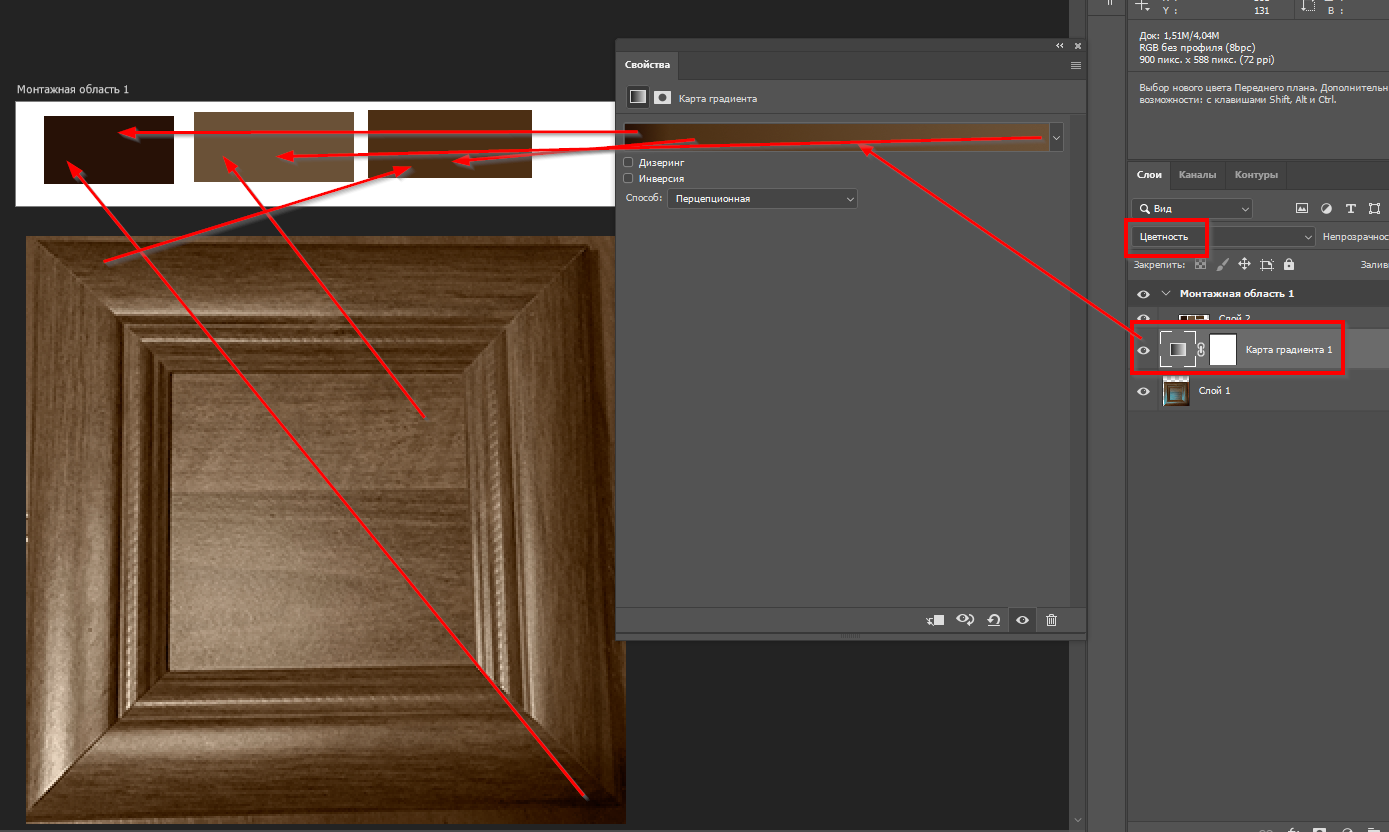The image size is (1389, 832).
Task: Click the document scroll down arrow
Action: [1078, 821]
